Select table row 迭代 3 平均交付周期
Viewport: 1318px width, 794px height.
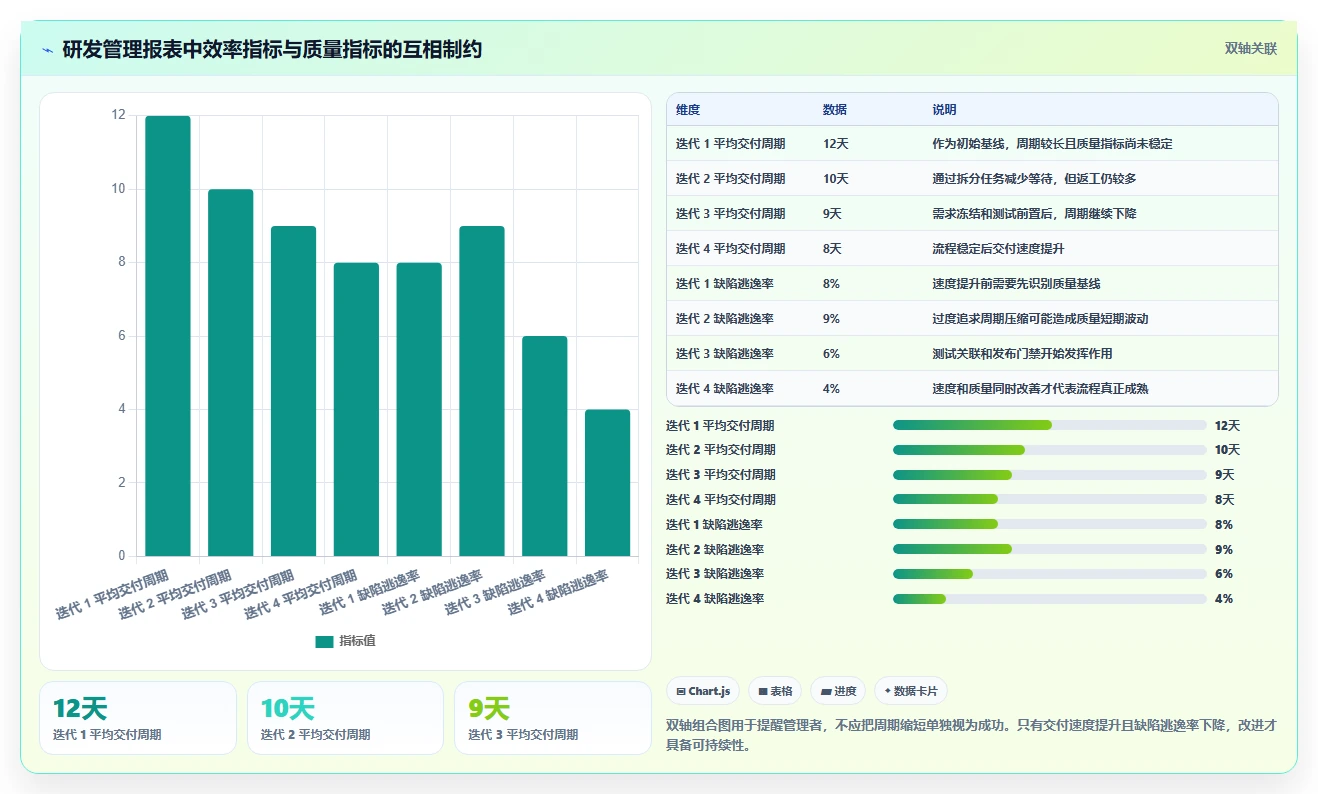tap(972, 214)
